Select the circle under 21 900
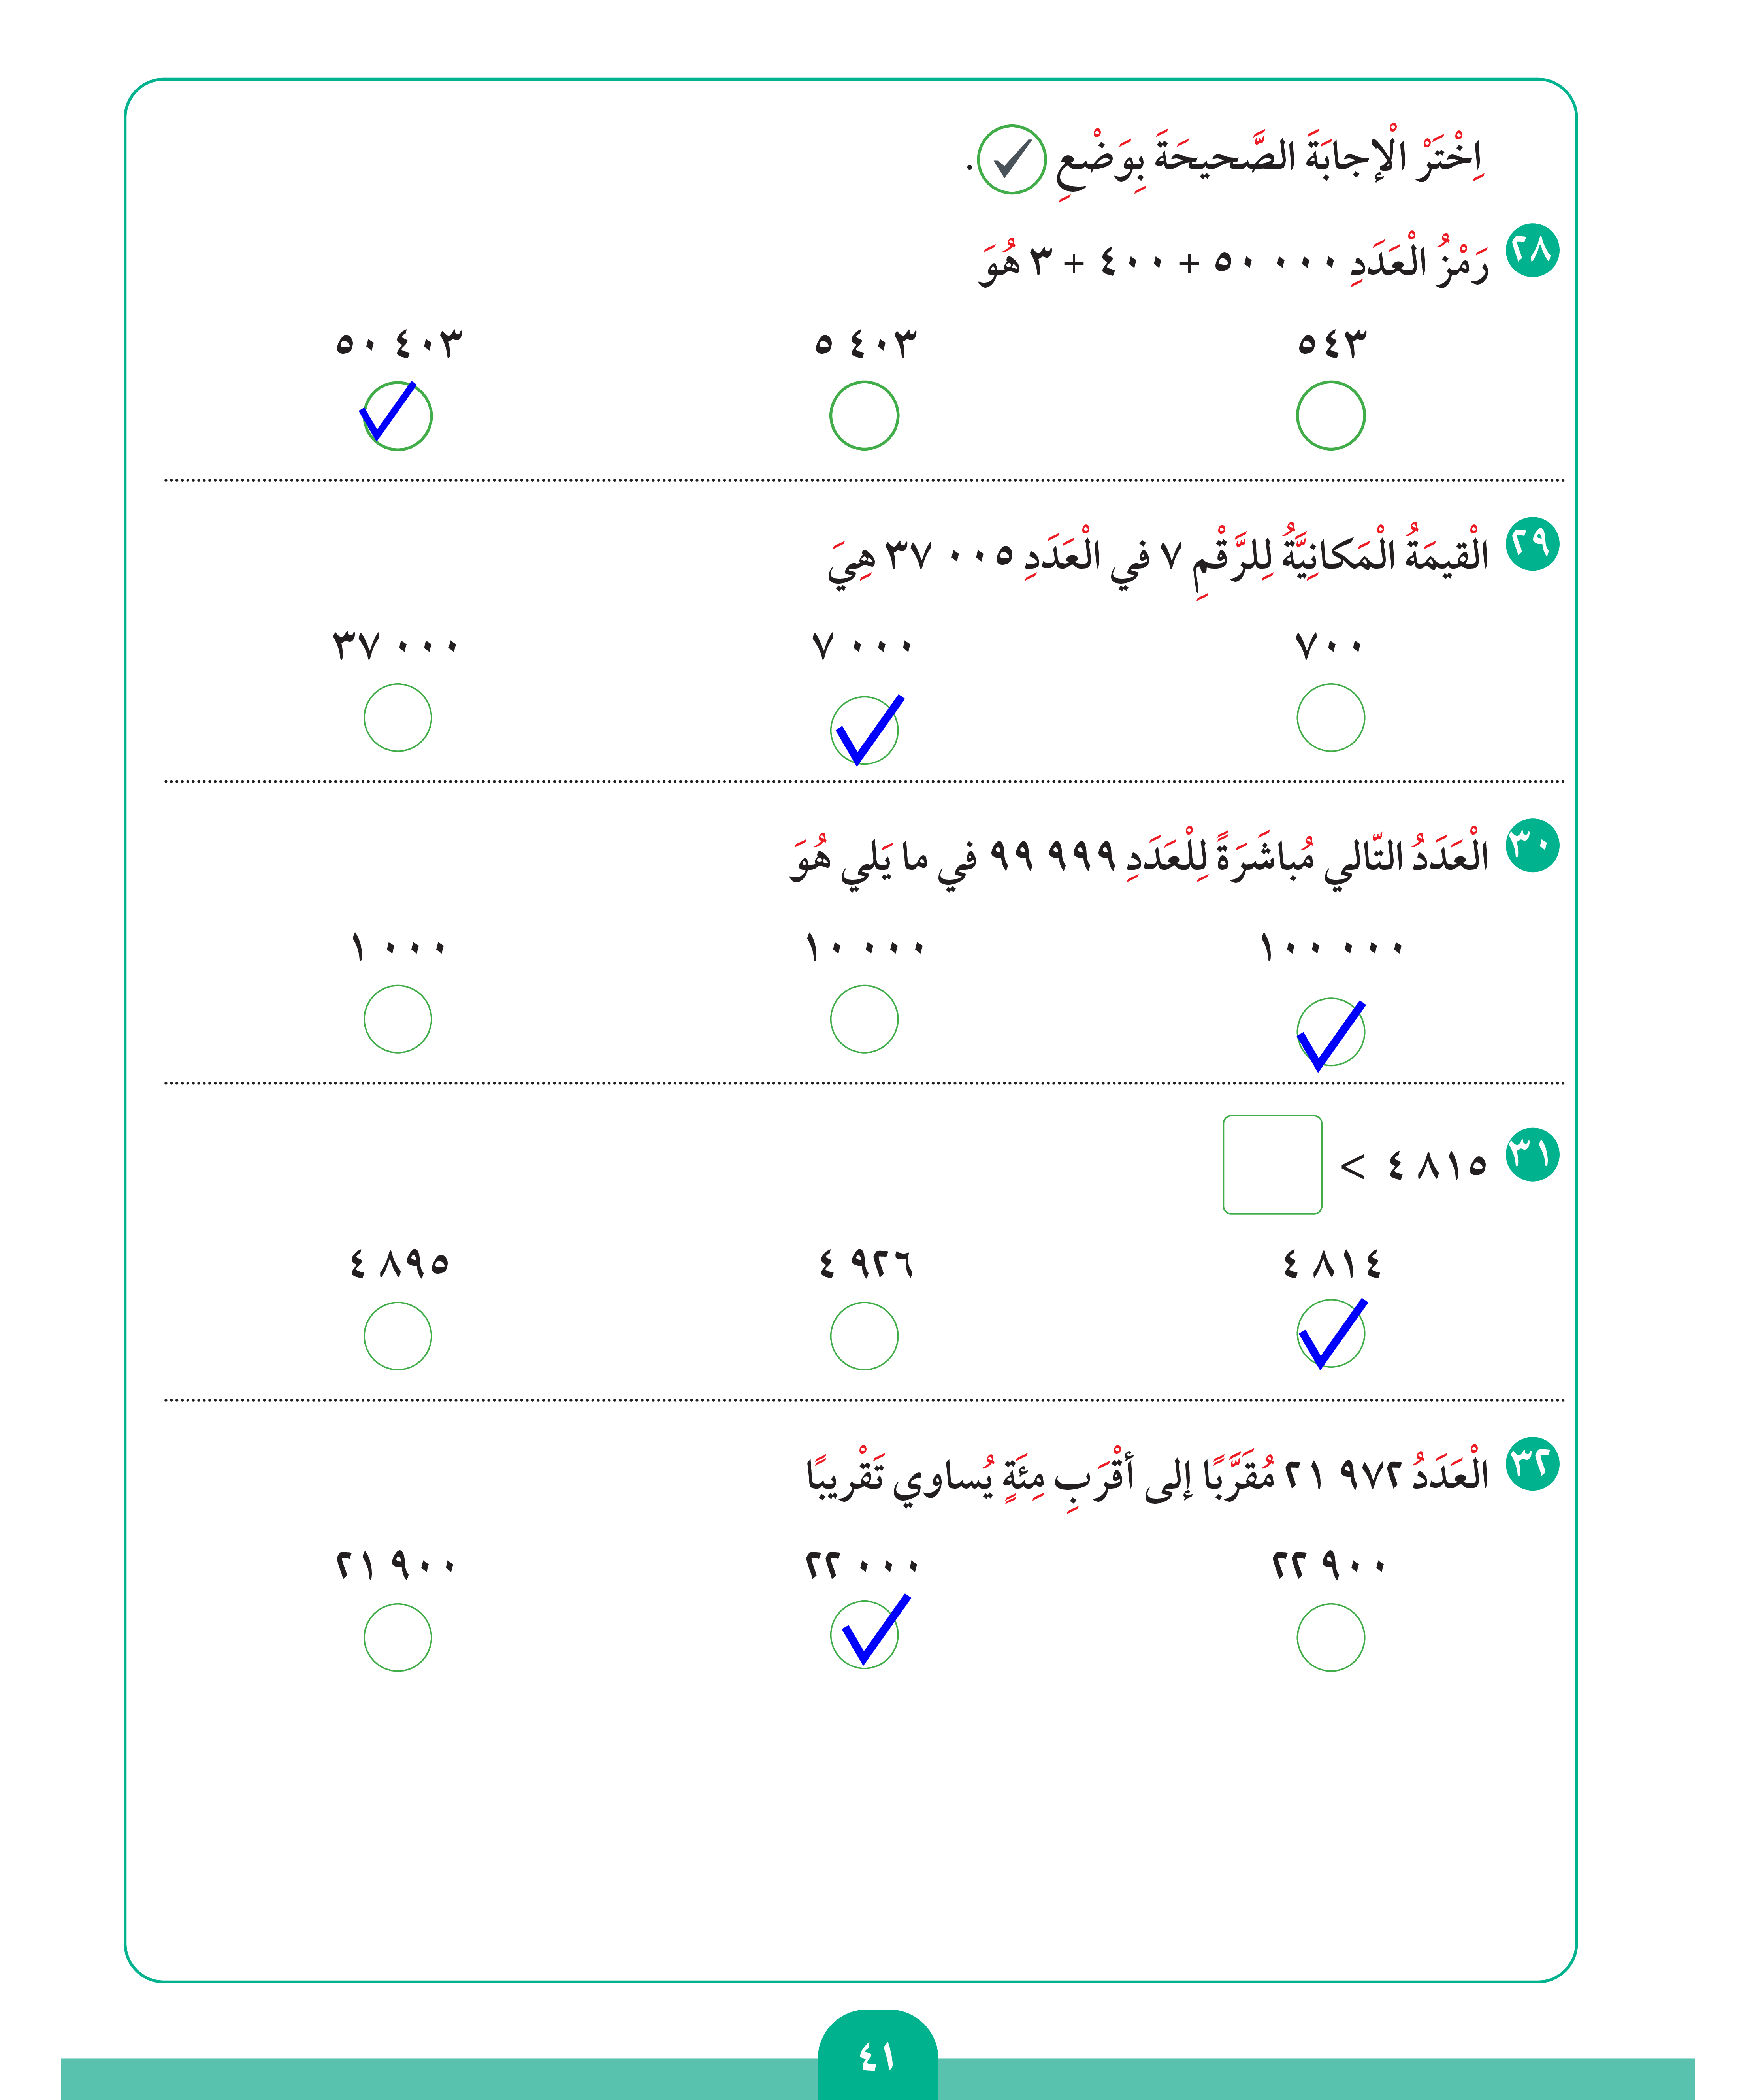This screenshot has height=2100, width=1756. 397,1638
